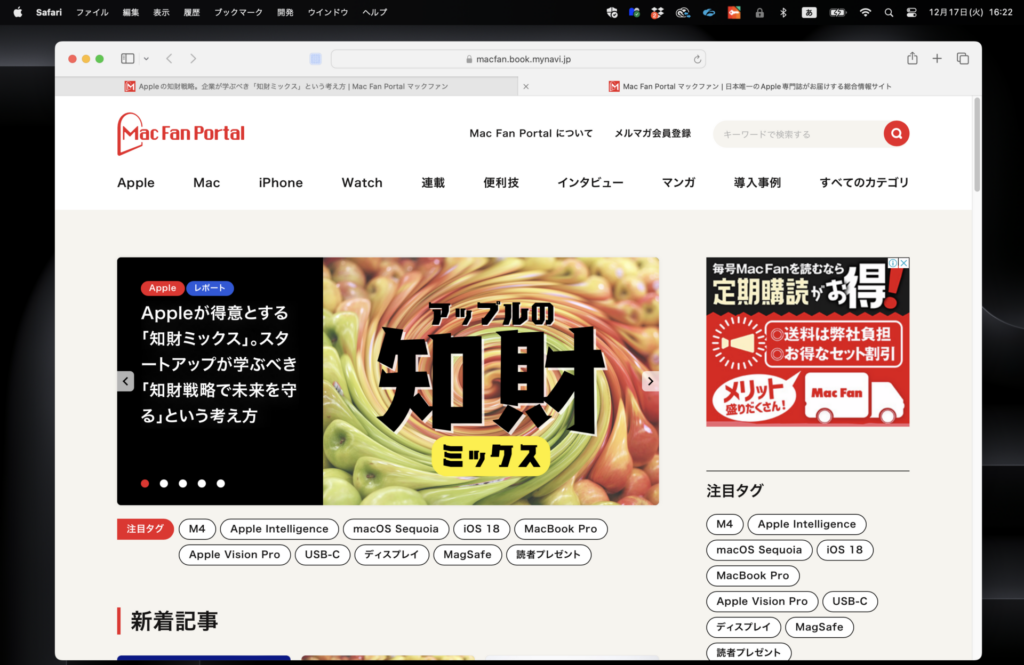Open the すべてのカテゴリ navigation item
Viewport: 1024px width, 665px height.
[864, 183]
